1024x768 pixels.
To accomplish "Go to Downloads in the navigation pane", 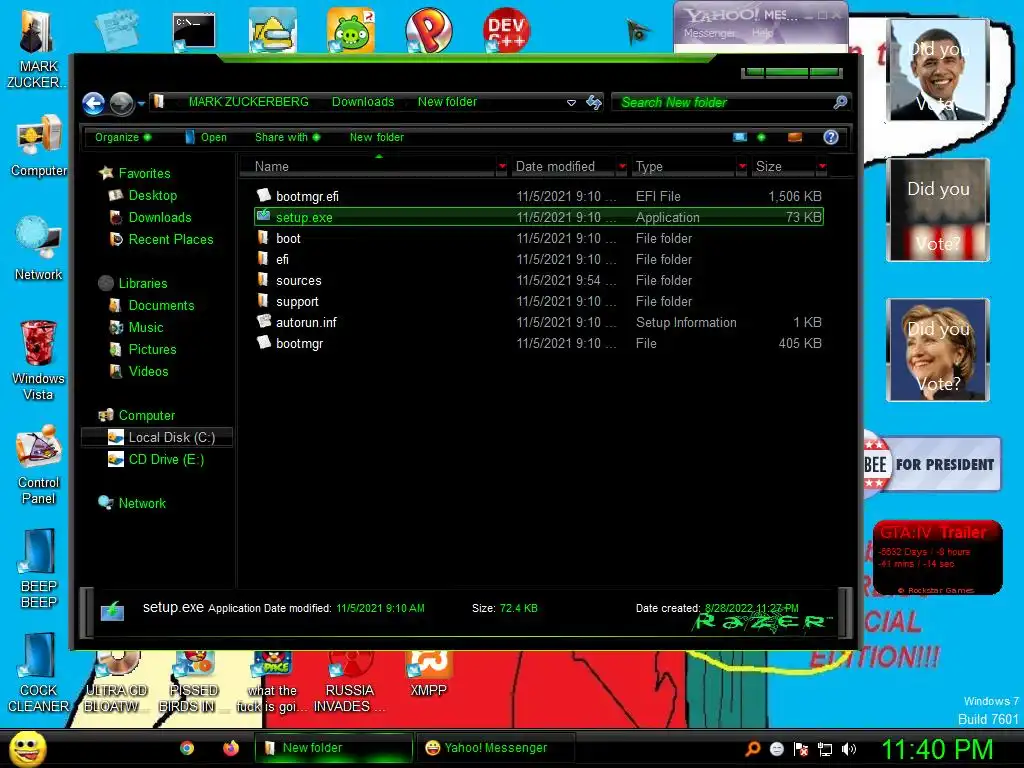I will [x=150, y=217].
